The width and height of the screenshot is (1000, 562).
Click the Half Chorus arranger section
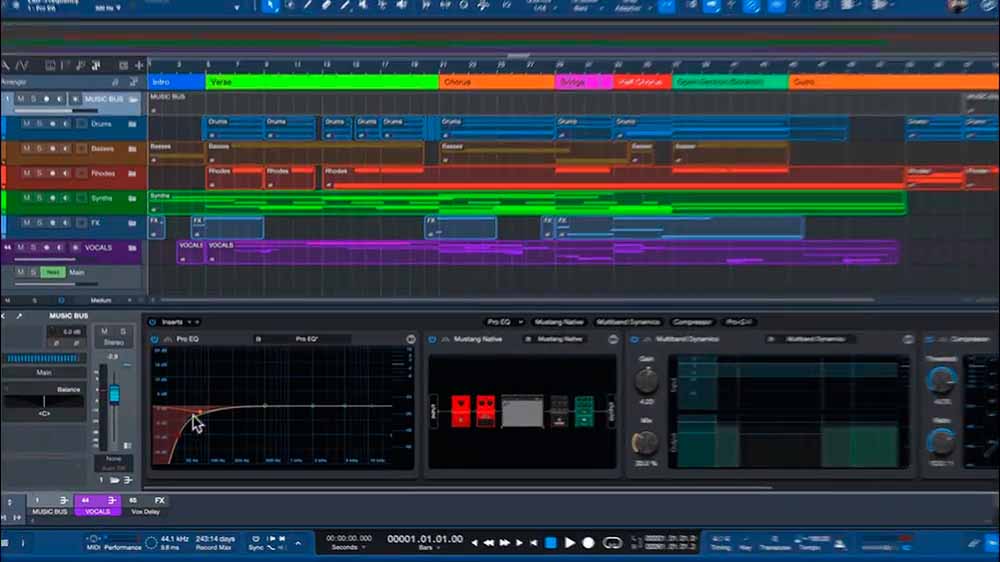(x=642, y=82)
